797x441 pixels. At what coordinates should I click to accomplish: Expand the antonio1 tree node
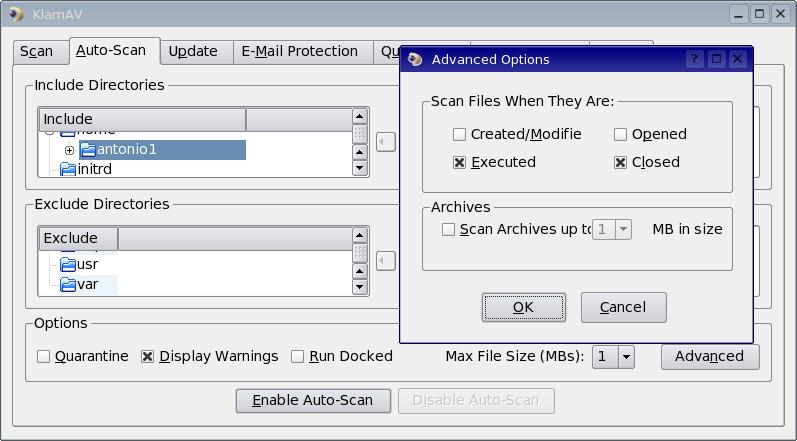coord(69,150)
